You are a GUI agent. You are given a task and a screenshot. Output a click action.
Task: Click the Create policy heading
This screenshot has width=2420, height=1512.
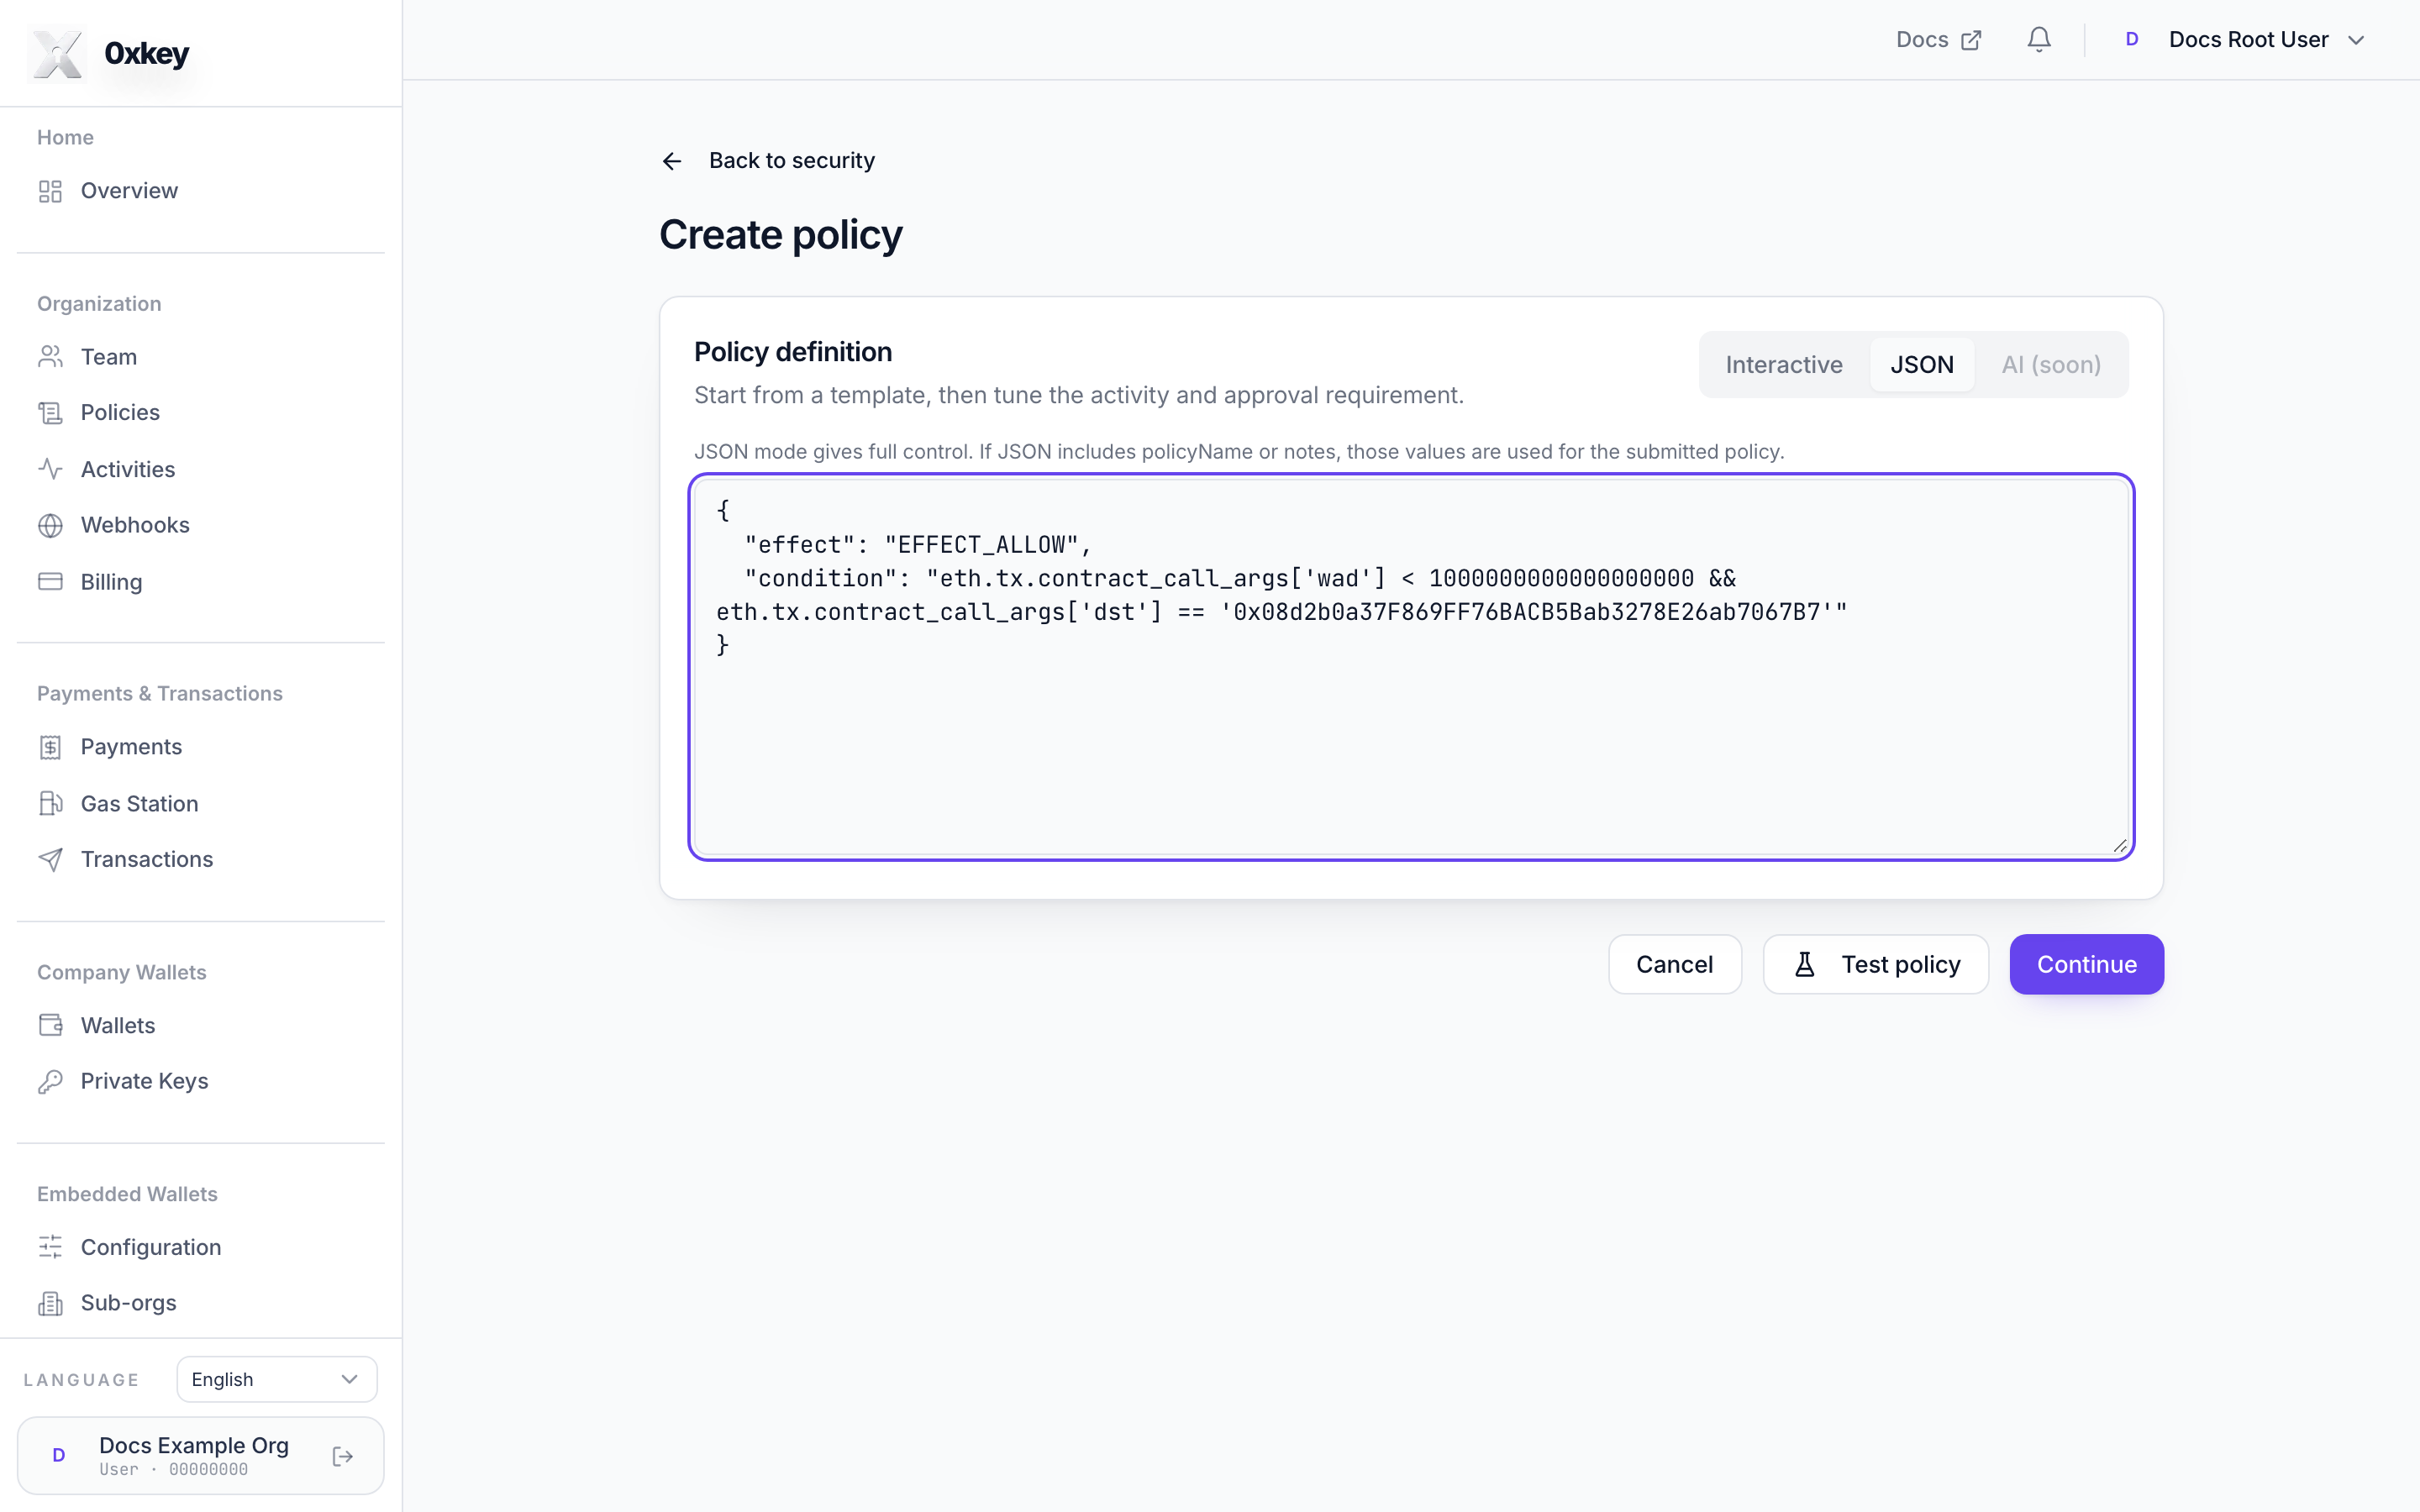pyautogui.click(x=781, y=235)
